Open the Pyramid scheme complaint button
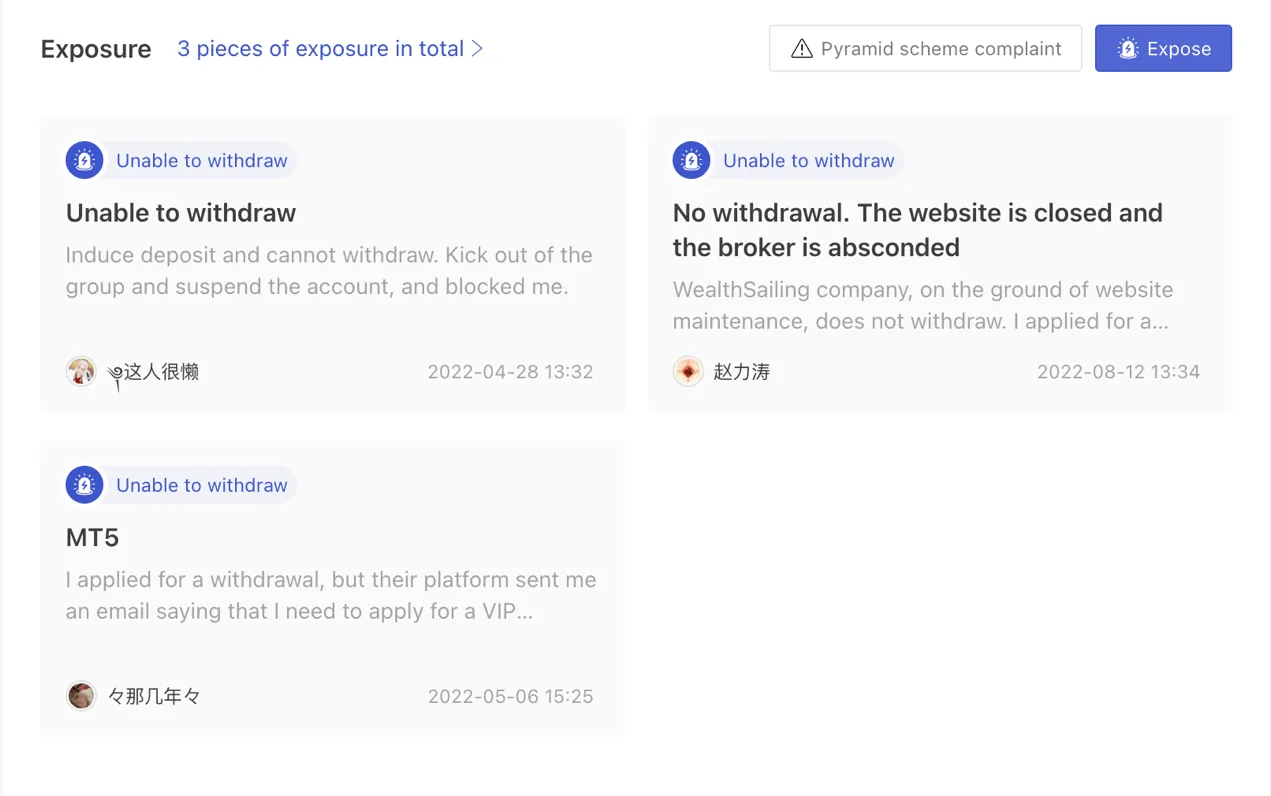Viewport: 1271px width, 796px height. pos(925,48)
